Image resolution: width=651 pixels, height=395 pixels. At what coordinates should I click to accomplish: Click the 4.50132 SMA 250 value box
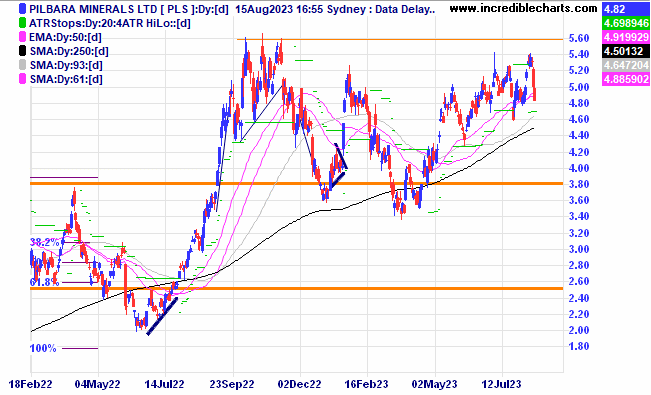pos(625,51)
